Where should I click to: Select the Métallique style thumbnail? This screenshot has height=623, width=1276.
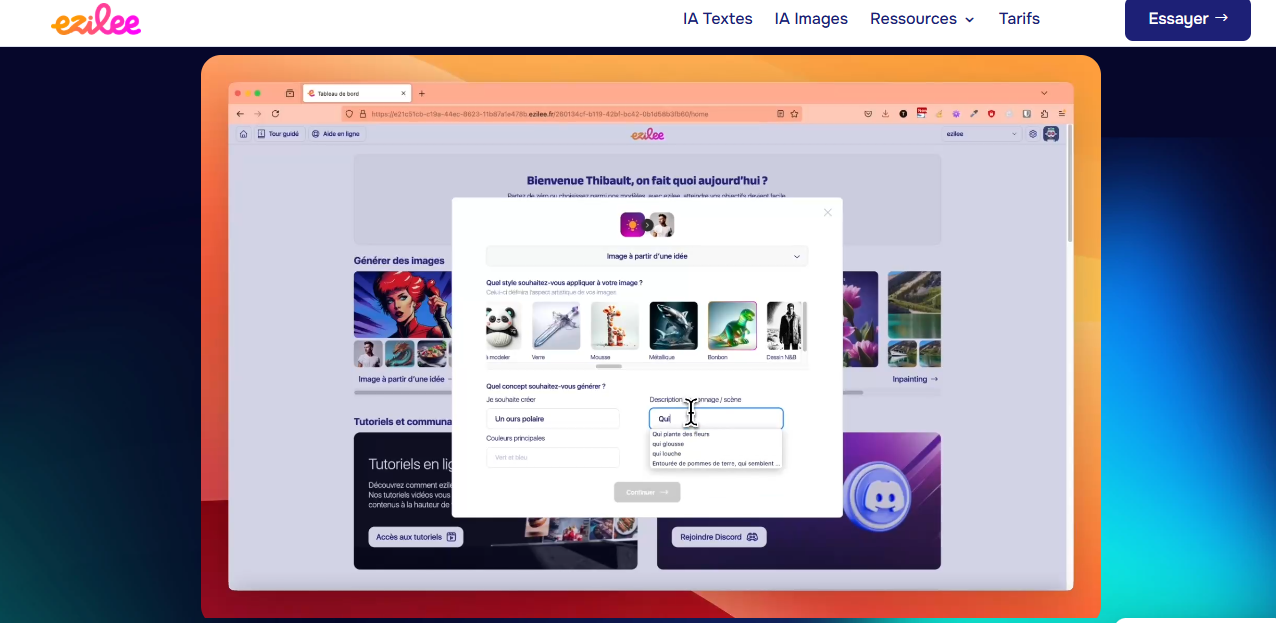673,326
